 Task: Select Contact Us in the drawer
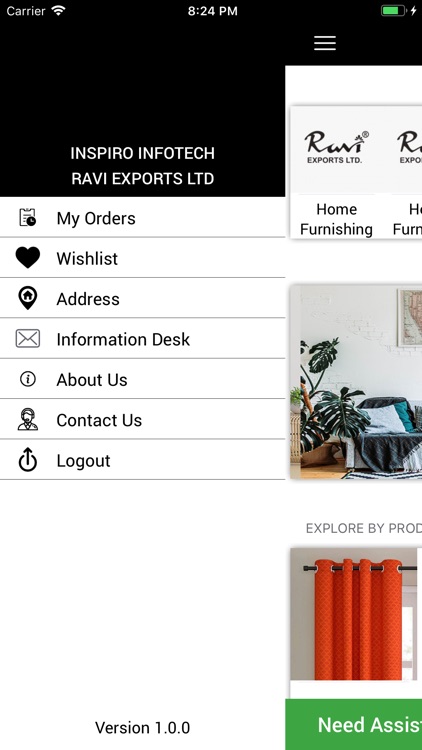click(142, 419)
